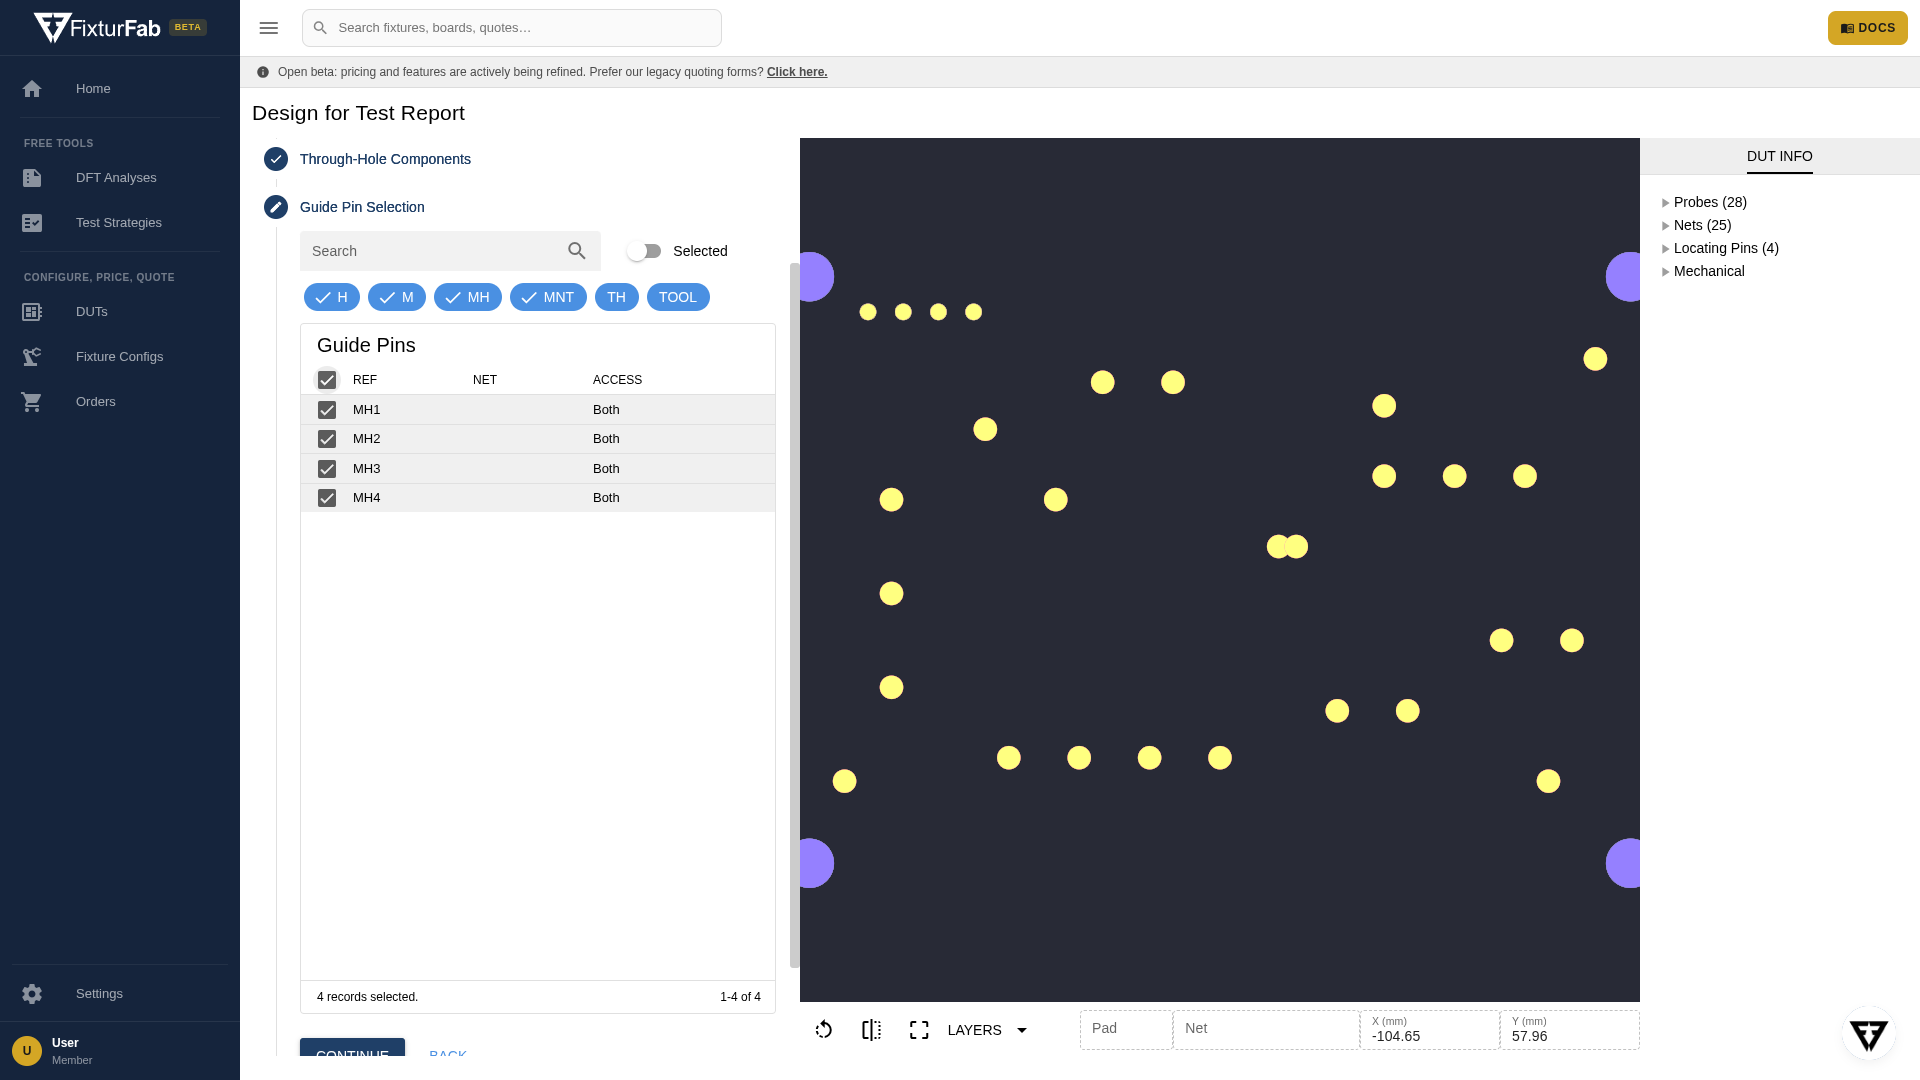Uncheck the MH1 row checkbox
The image size is (1920, 1080).
(x=327, y=410)
